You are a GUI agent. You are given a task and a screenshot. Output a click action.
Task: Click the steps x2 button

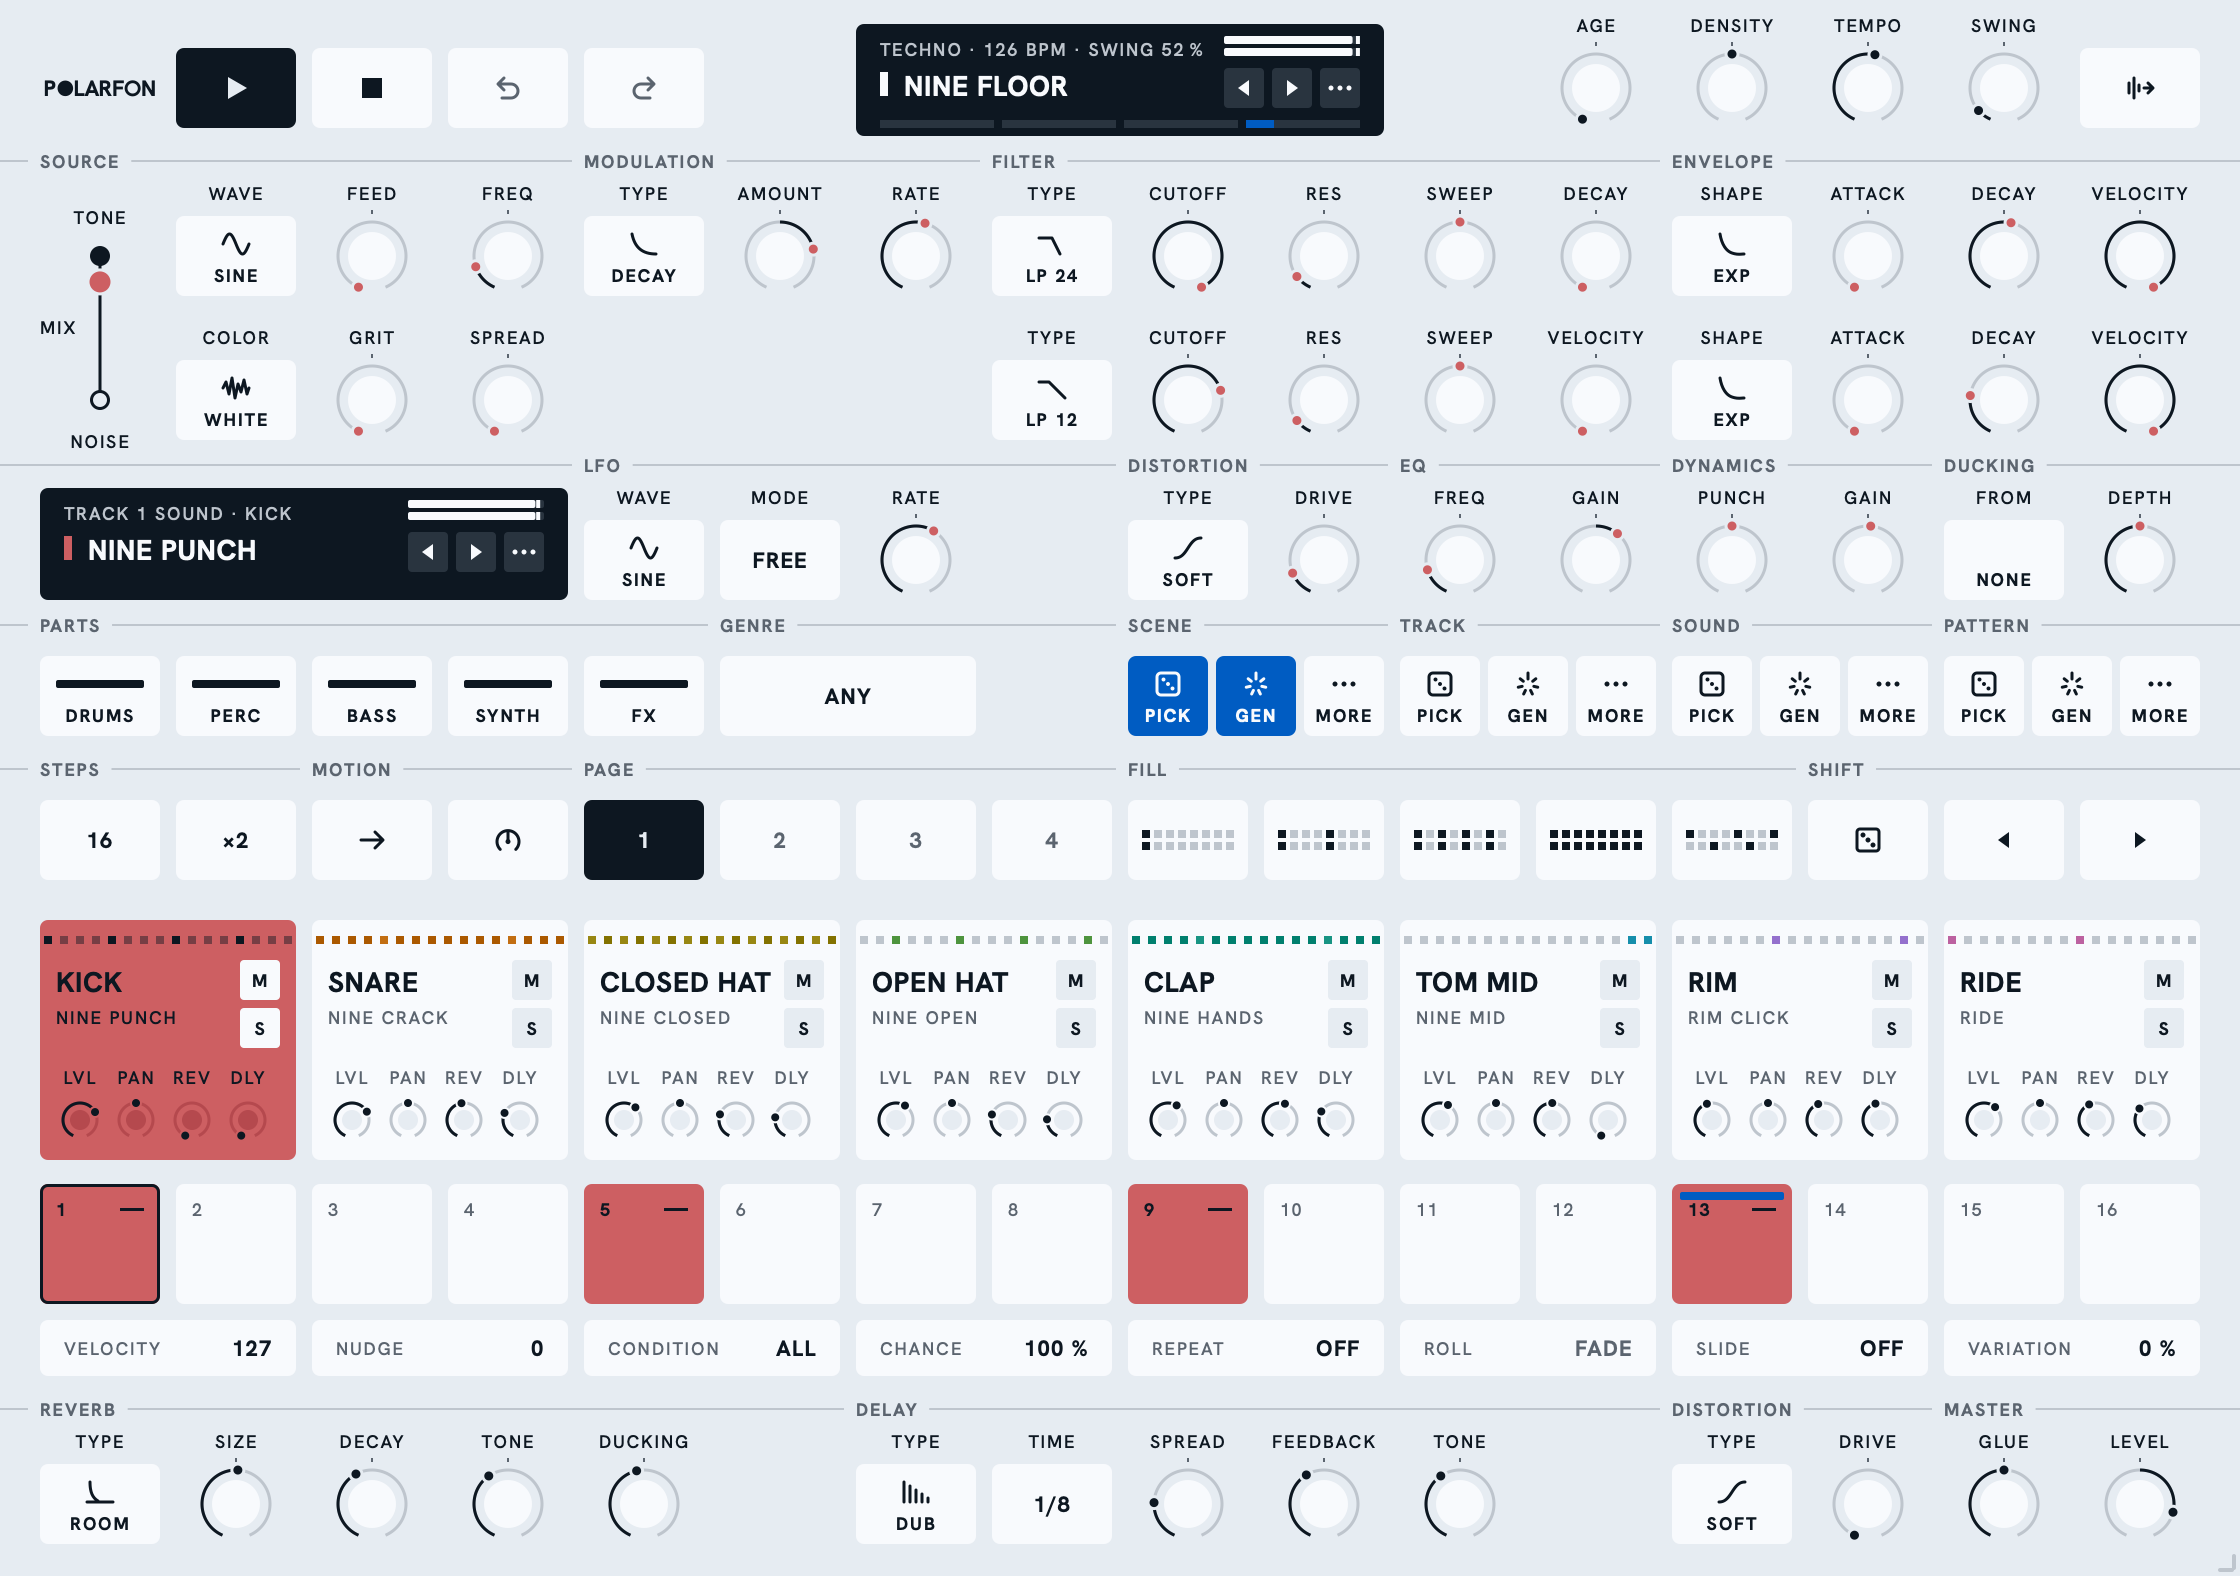click(236, 840)
